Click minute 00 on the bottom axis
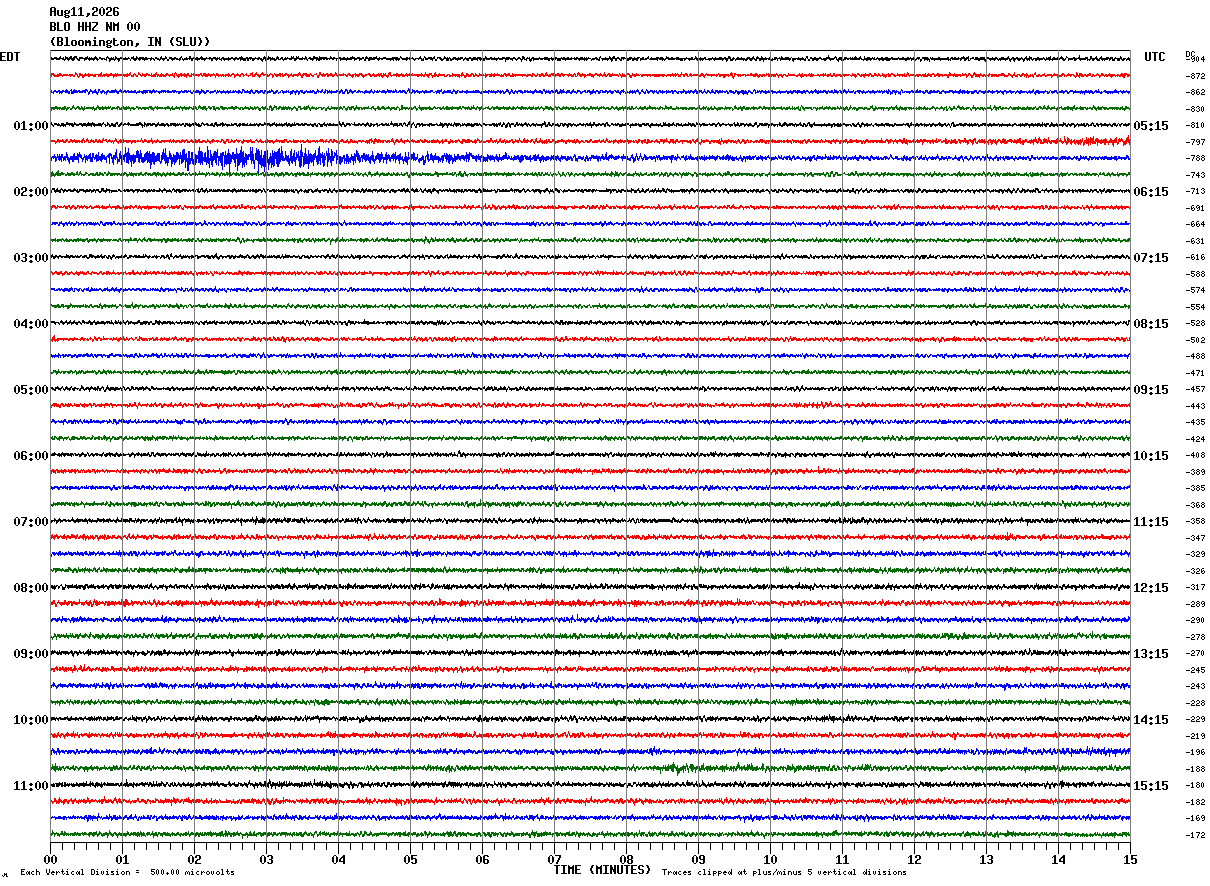The width and height of the screenshot is (1210, 886). [50, 860]
